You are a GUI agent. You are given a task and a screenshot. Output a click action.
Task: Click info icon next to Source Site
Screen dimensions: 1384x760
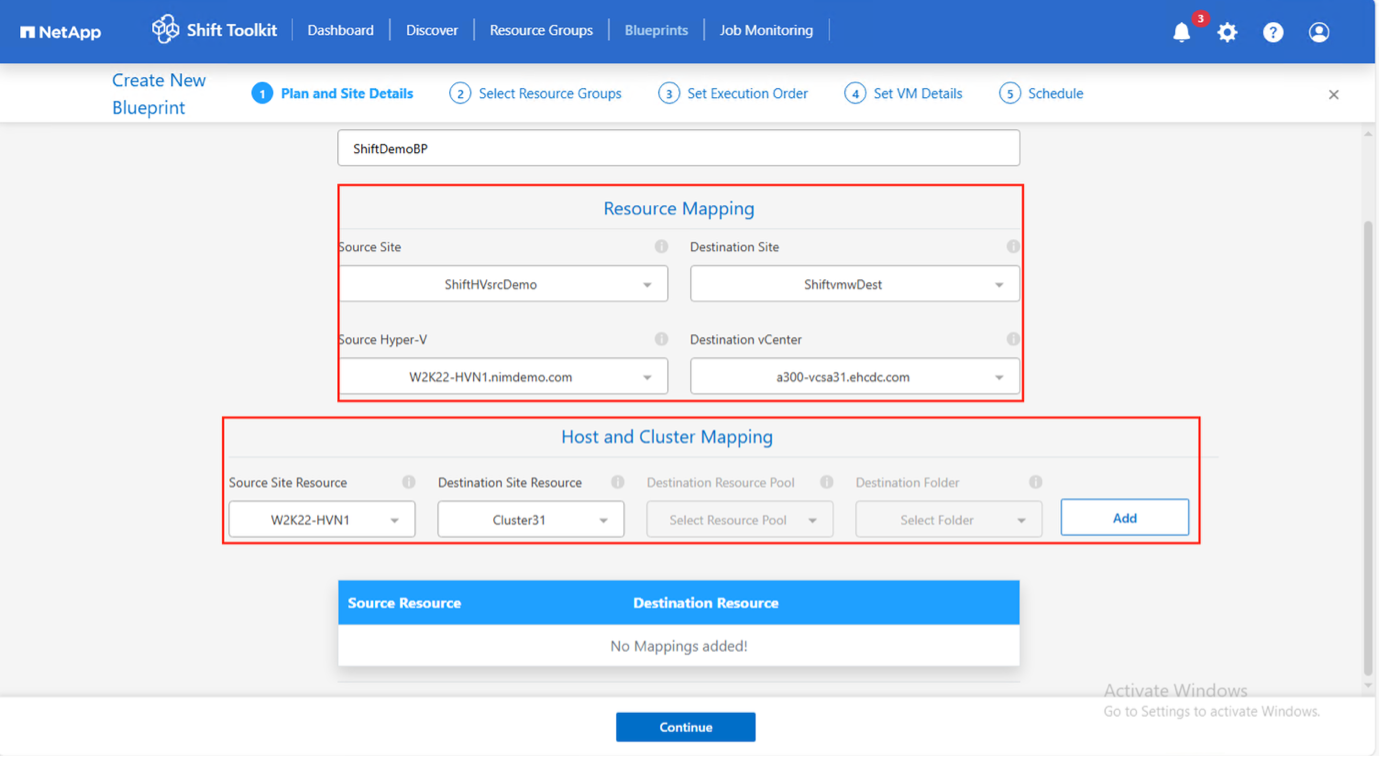tap(661, 247)
